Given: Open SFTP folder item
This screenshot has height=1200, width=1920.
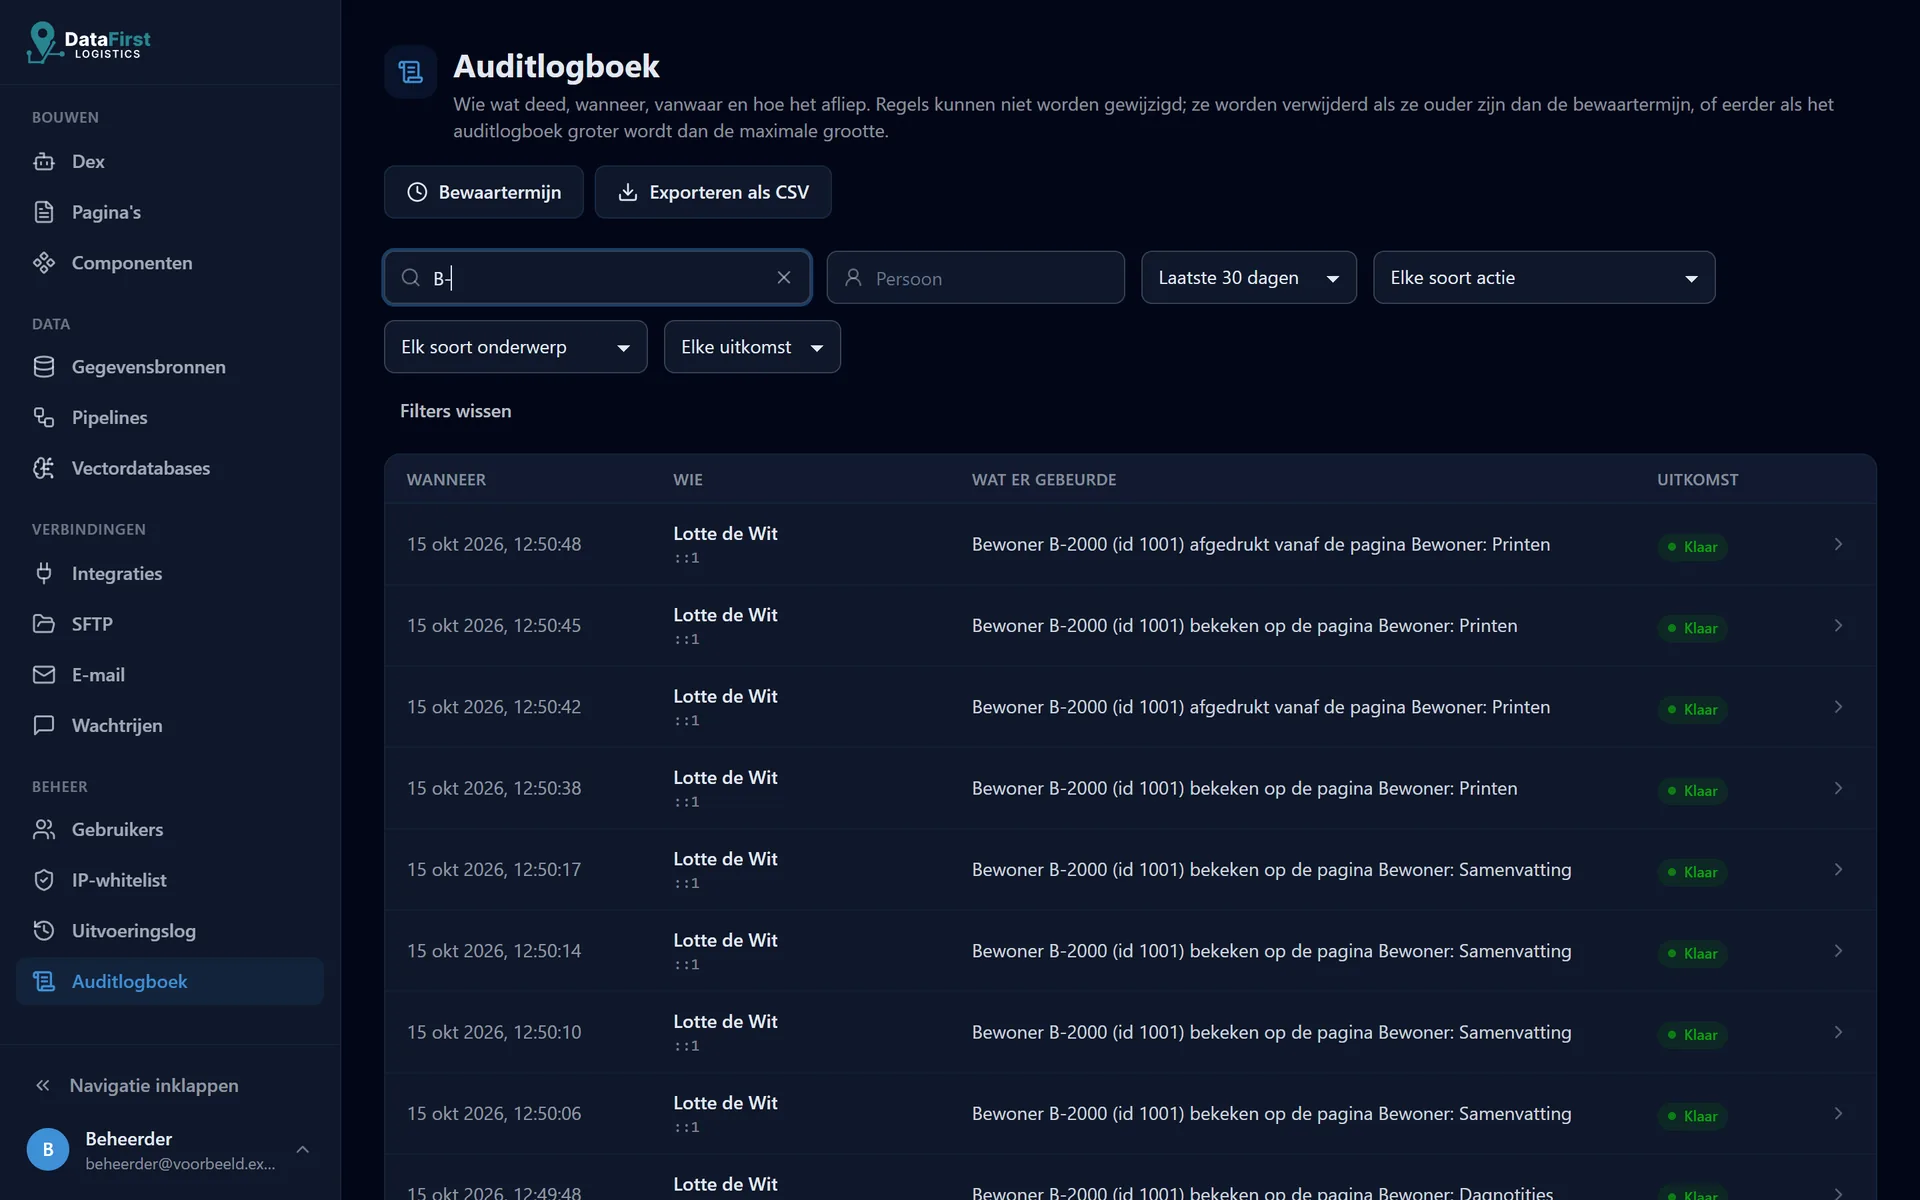Looking at the screenshot, I should pos(170,624).
